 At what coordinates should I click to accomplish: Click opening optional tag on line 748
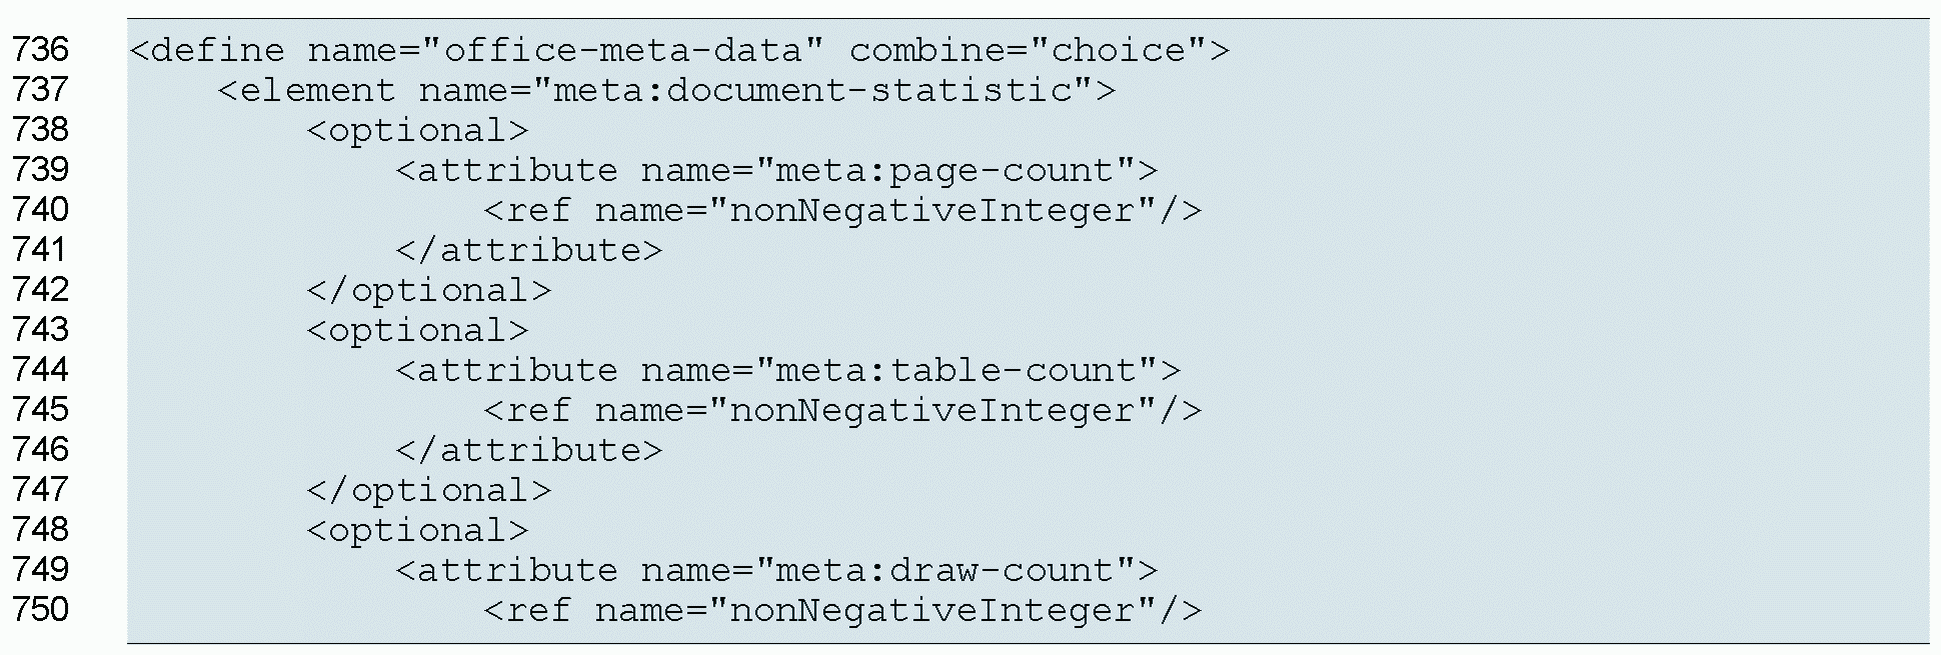417,530
